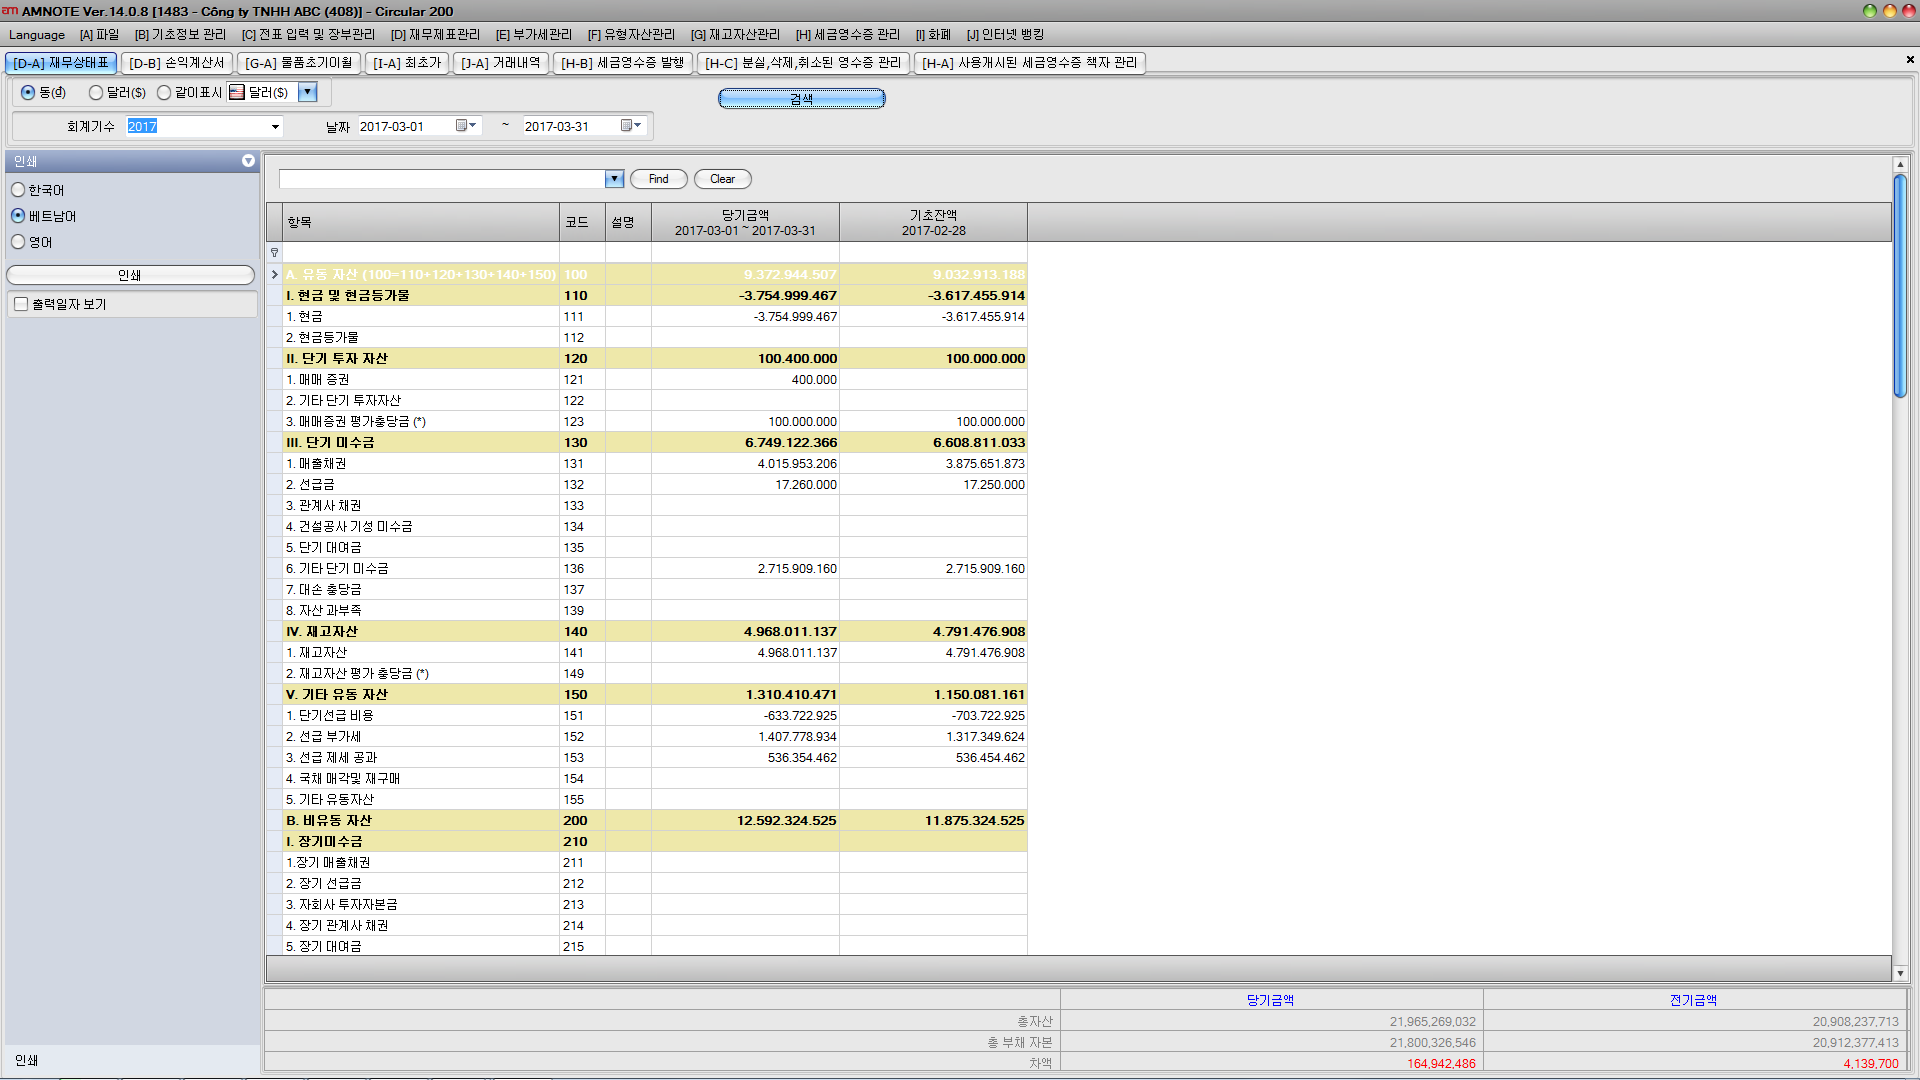Expand the 회계기수 2017 dropdown

[x=275, y=127]
